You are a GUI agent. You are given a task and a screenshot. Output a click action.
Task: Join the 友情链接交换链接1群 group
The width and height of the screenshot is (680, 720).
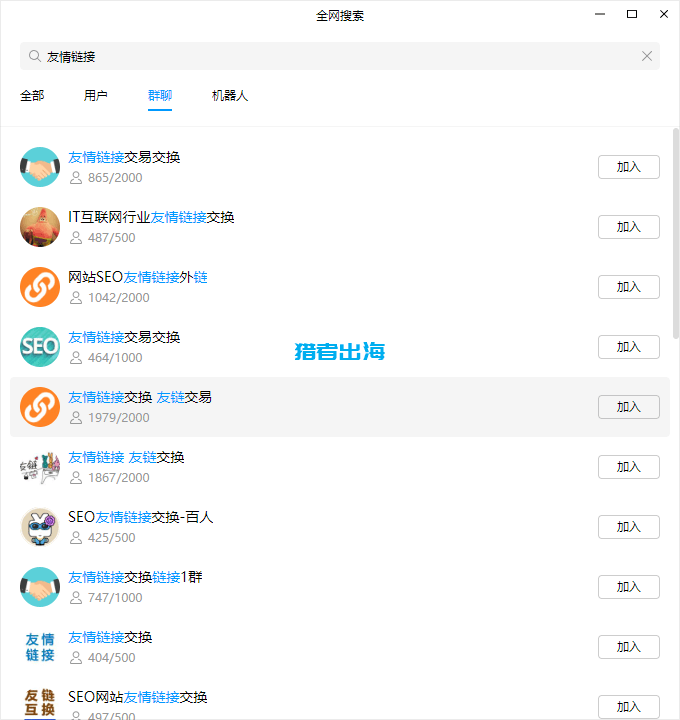(x=629, y=587)
